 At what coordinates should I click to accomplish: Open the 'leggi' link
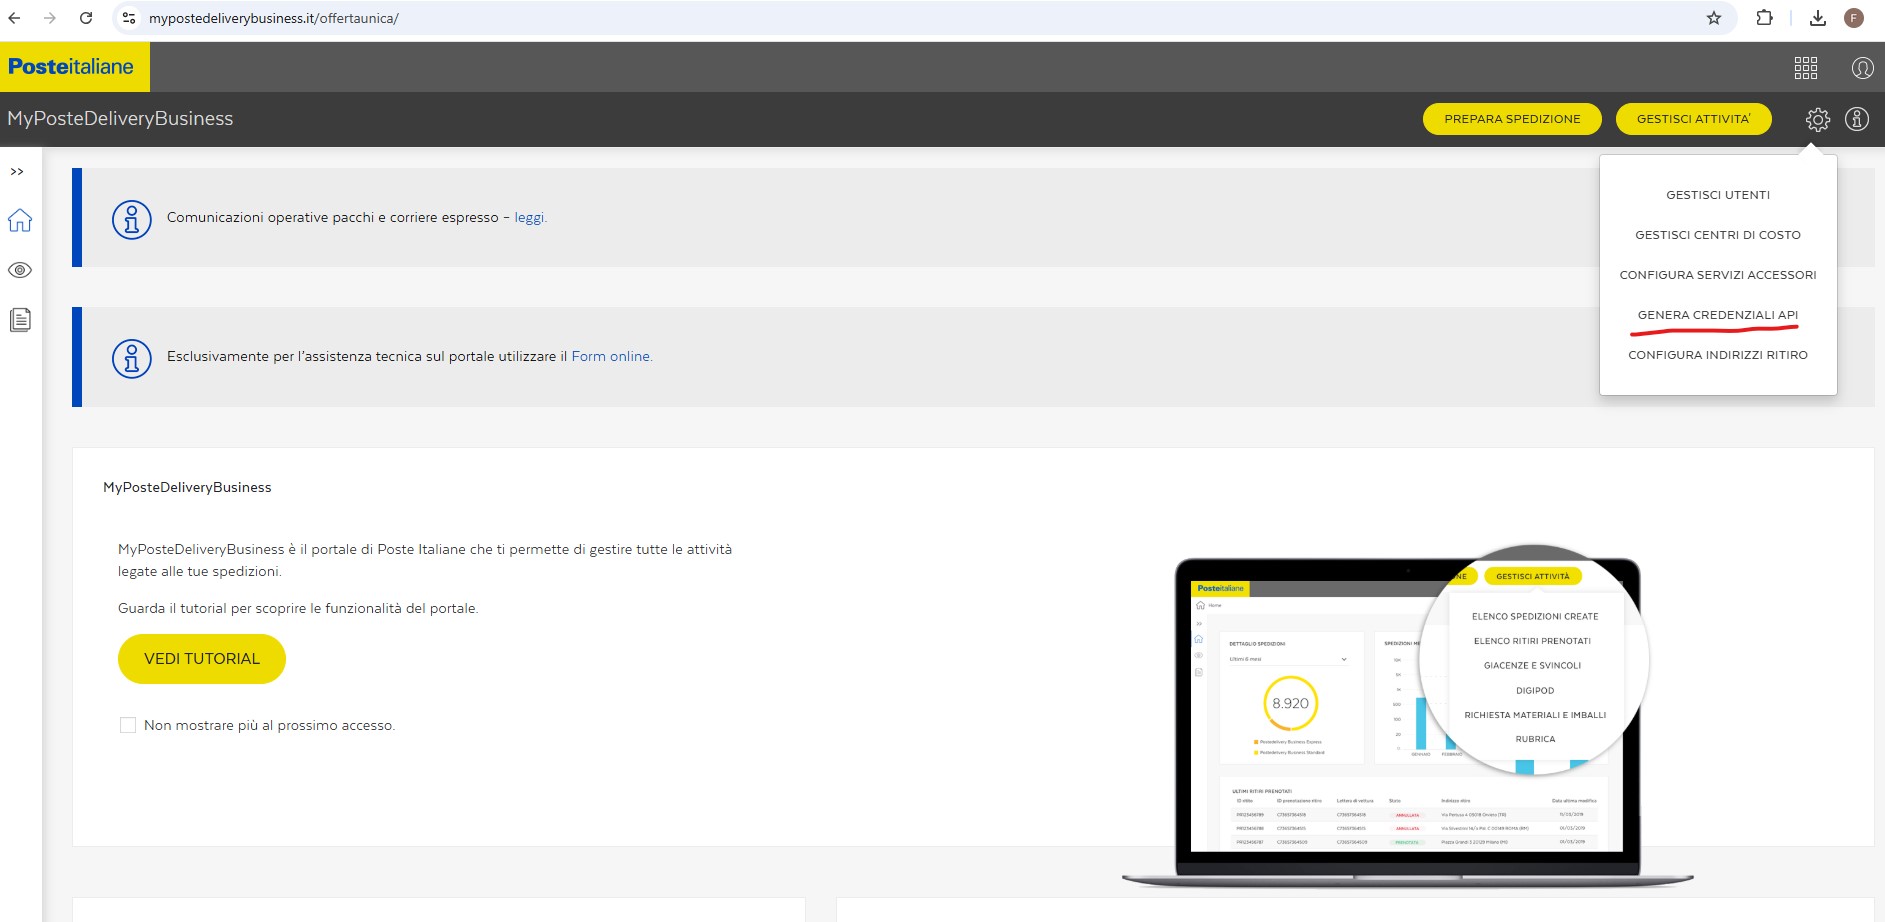(x=530, y=218)
